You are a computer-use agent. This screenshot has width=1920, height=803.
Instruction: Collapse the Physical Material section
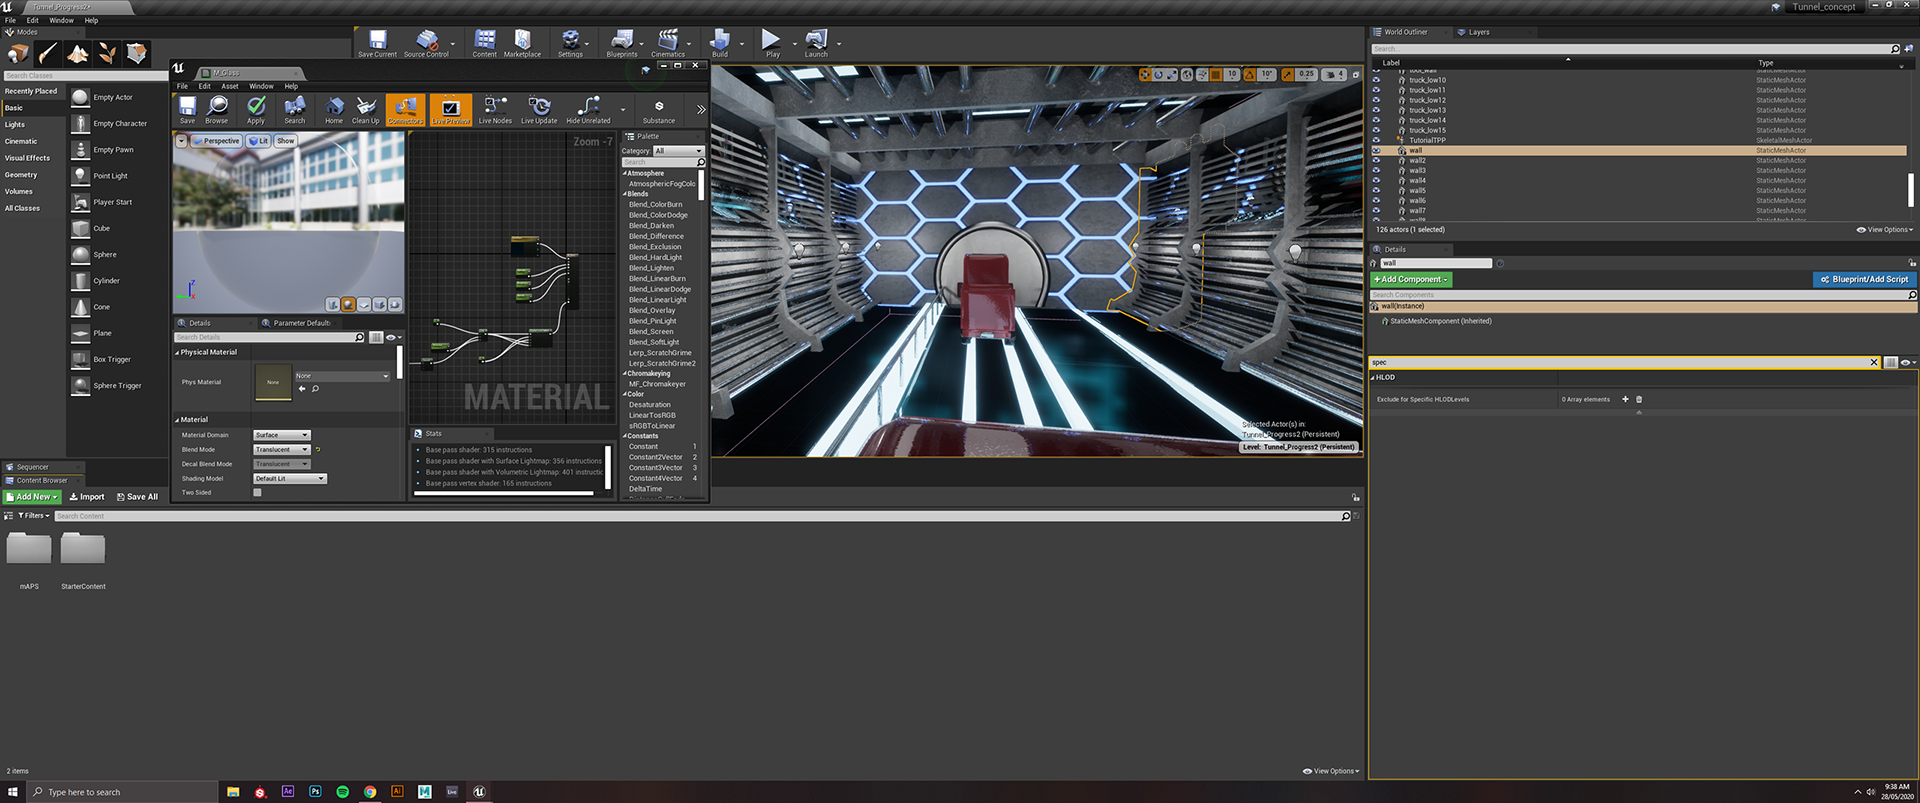pos(178,353)
